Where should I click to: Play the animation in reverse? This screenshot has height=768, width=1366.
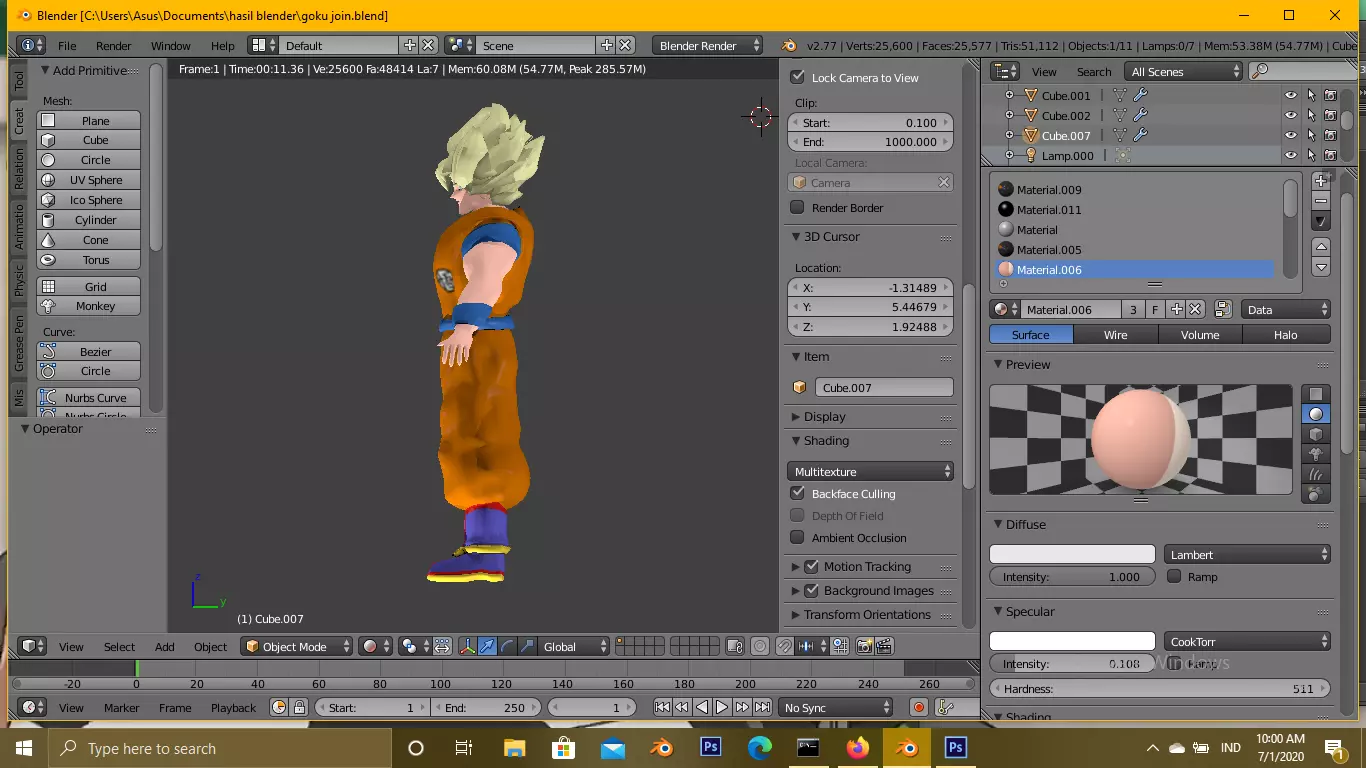702,707
